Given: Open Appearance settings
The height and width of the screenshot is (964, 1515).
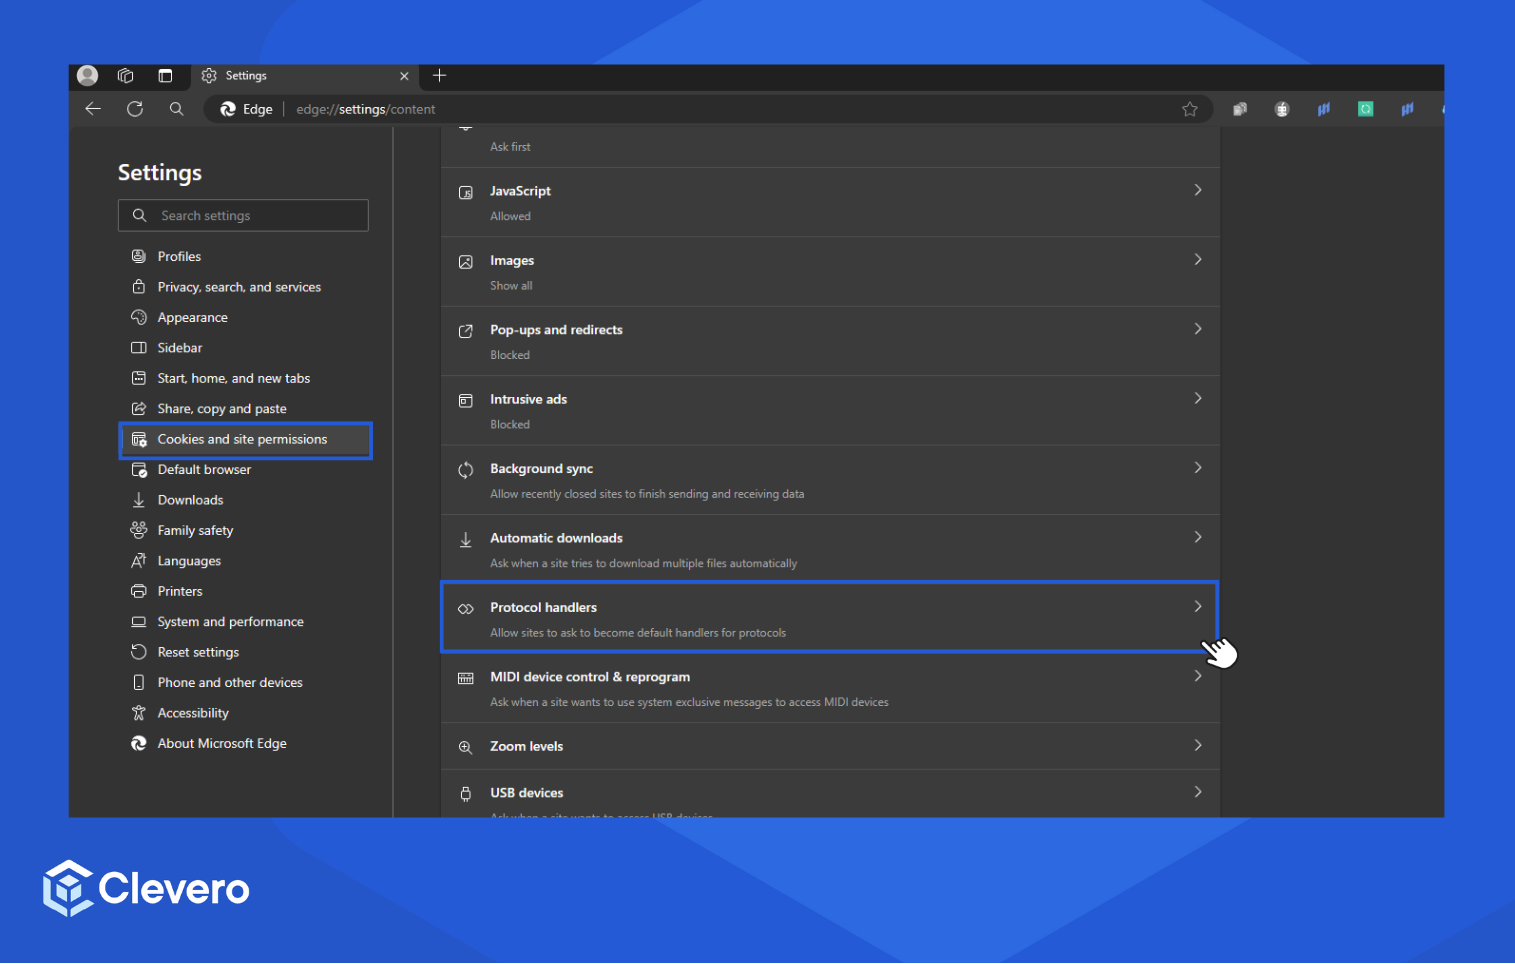Looking at the screenshot, I should 192,318.
